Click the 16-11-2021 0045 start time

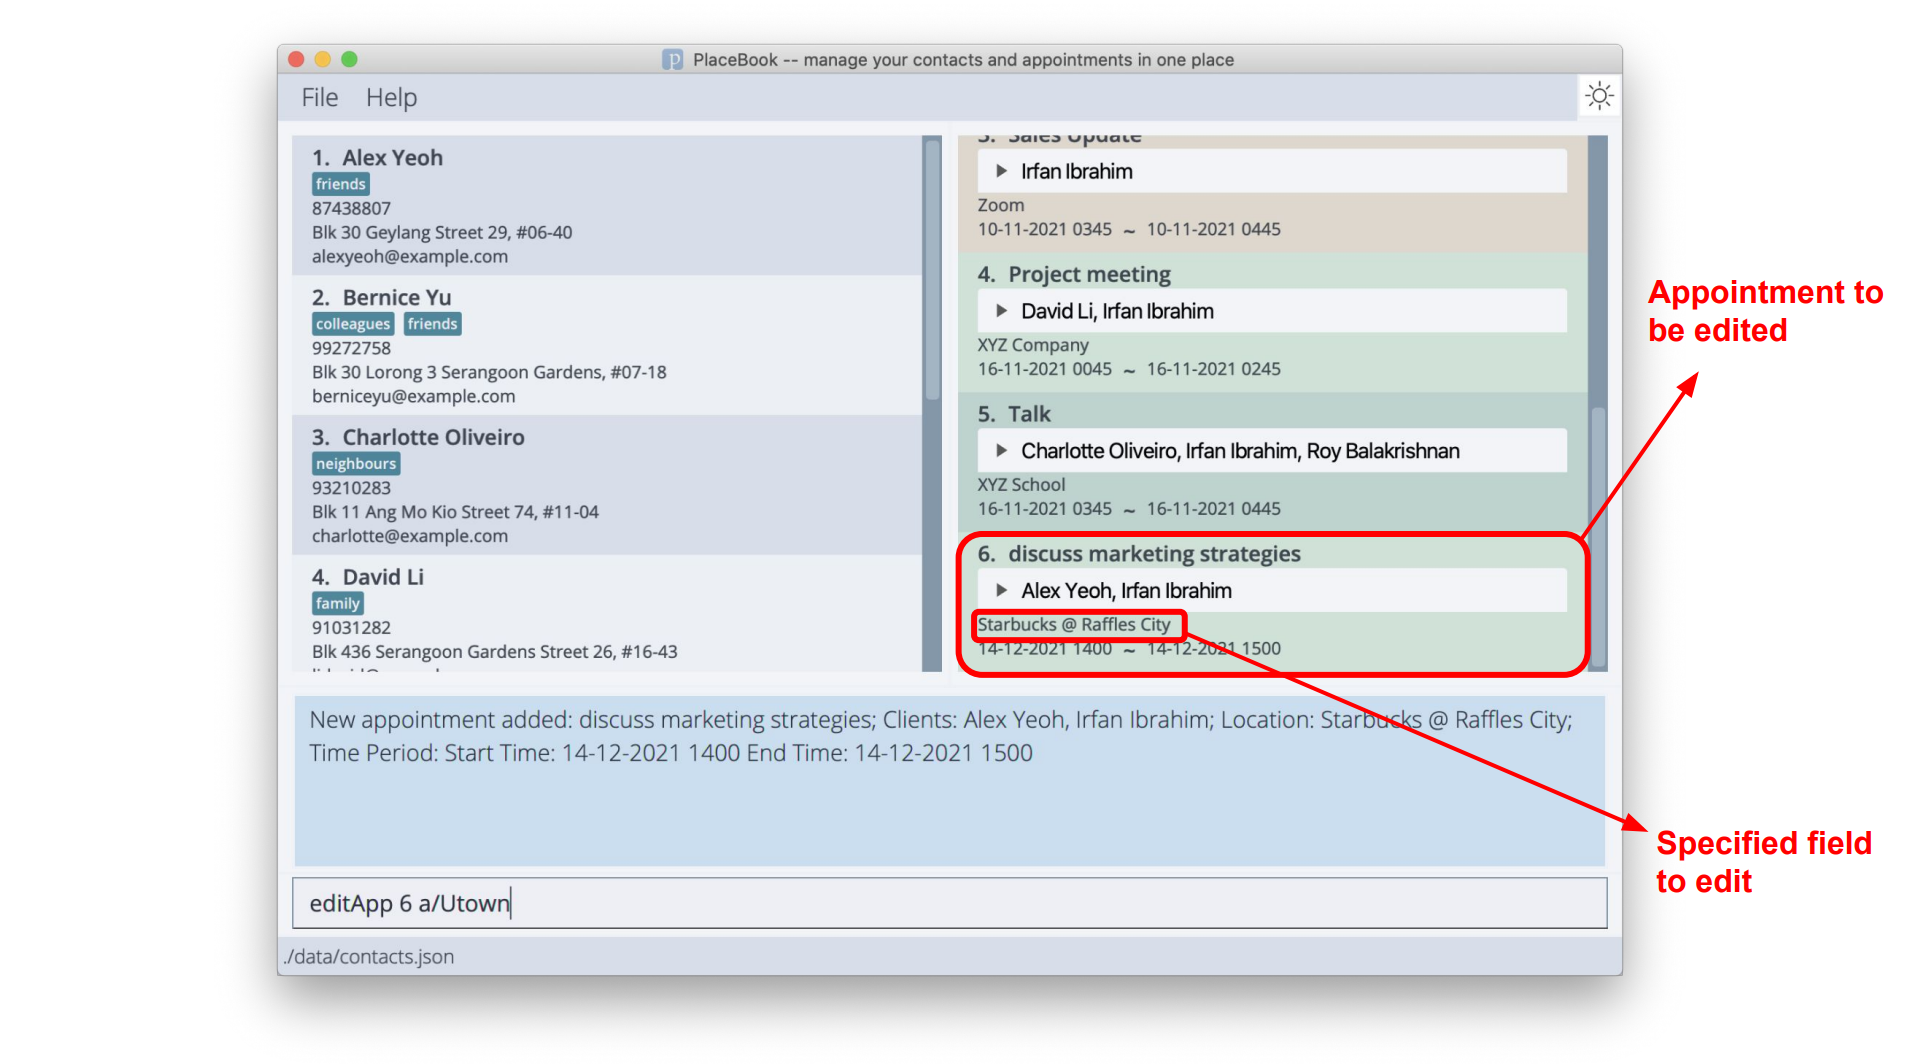tap(1044, 369)
